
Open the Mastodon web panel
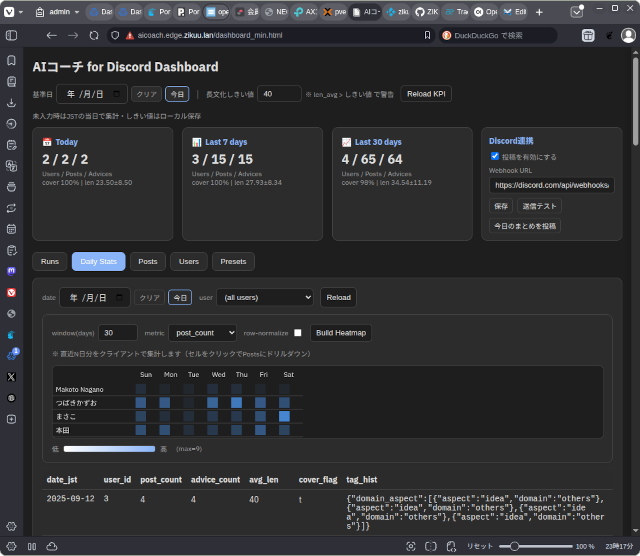tap(11, 270)
